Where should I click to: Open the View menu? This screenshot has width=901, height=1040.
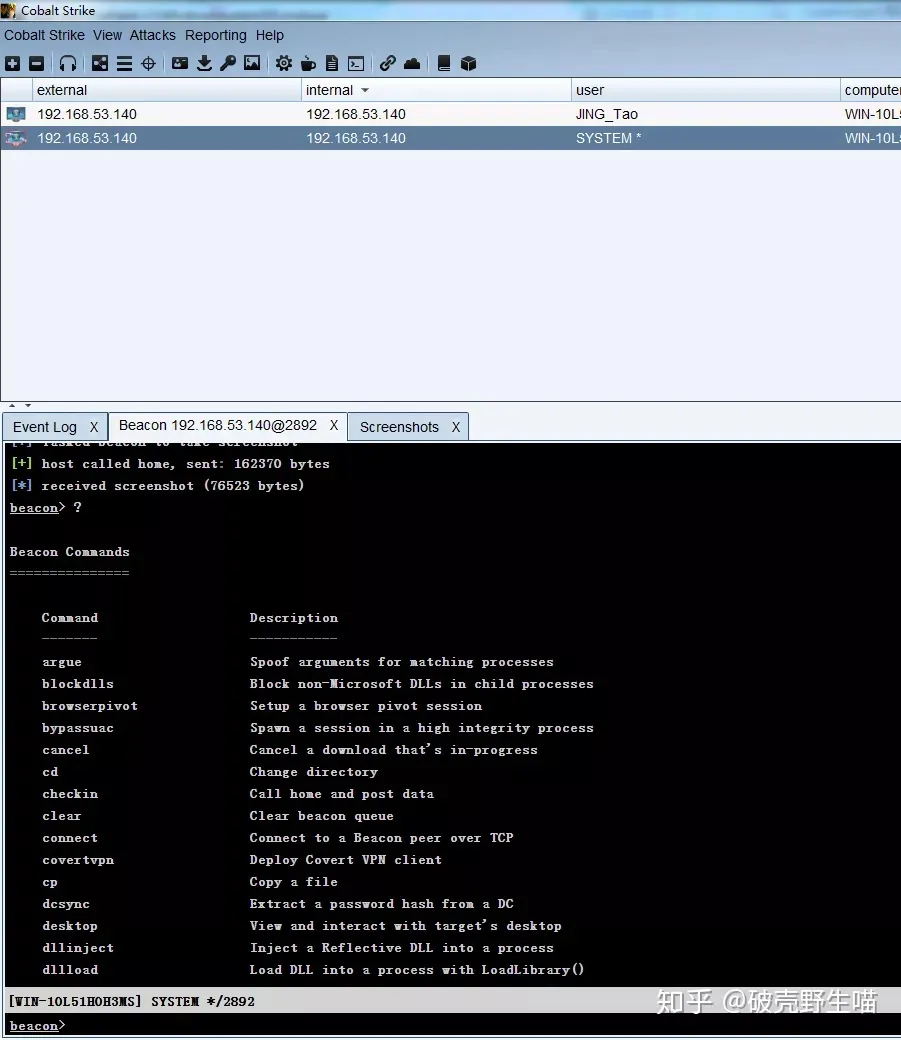tap(107, 35)
